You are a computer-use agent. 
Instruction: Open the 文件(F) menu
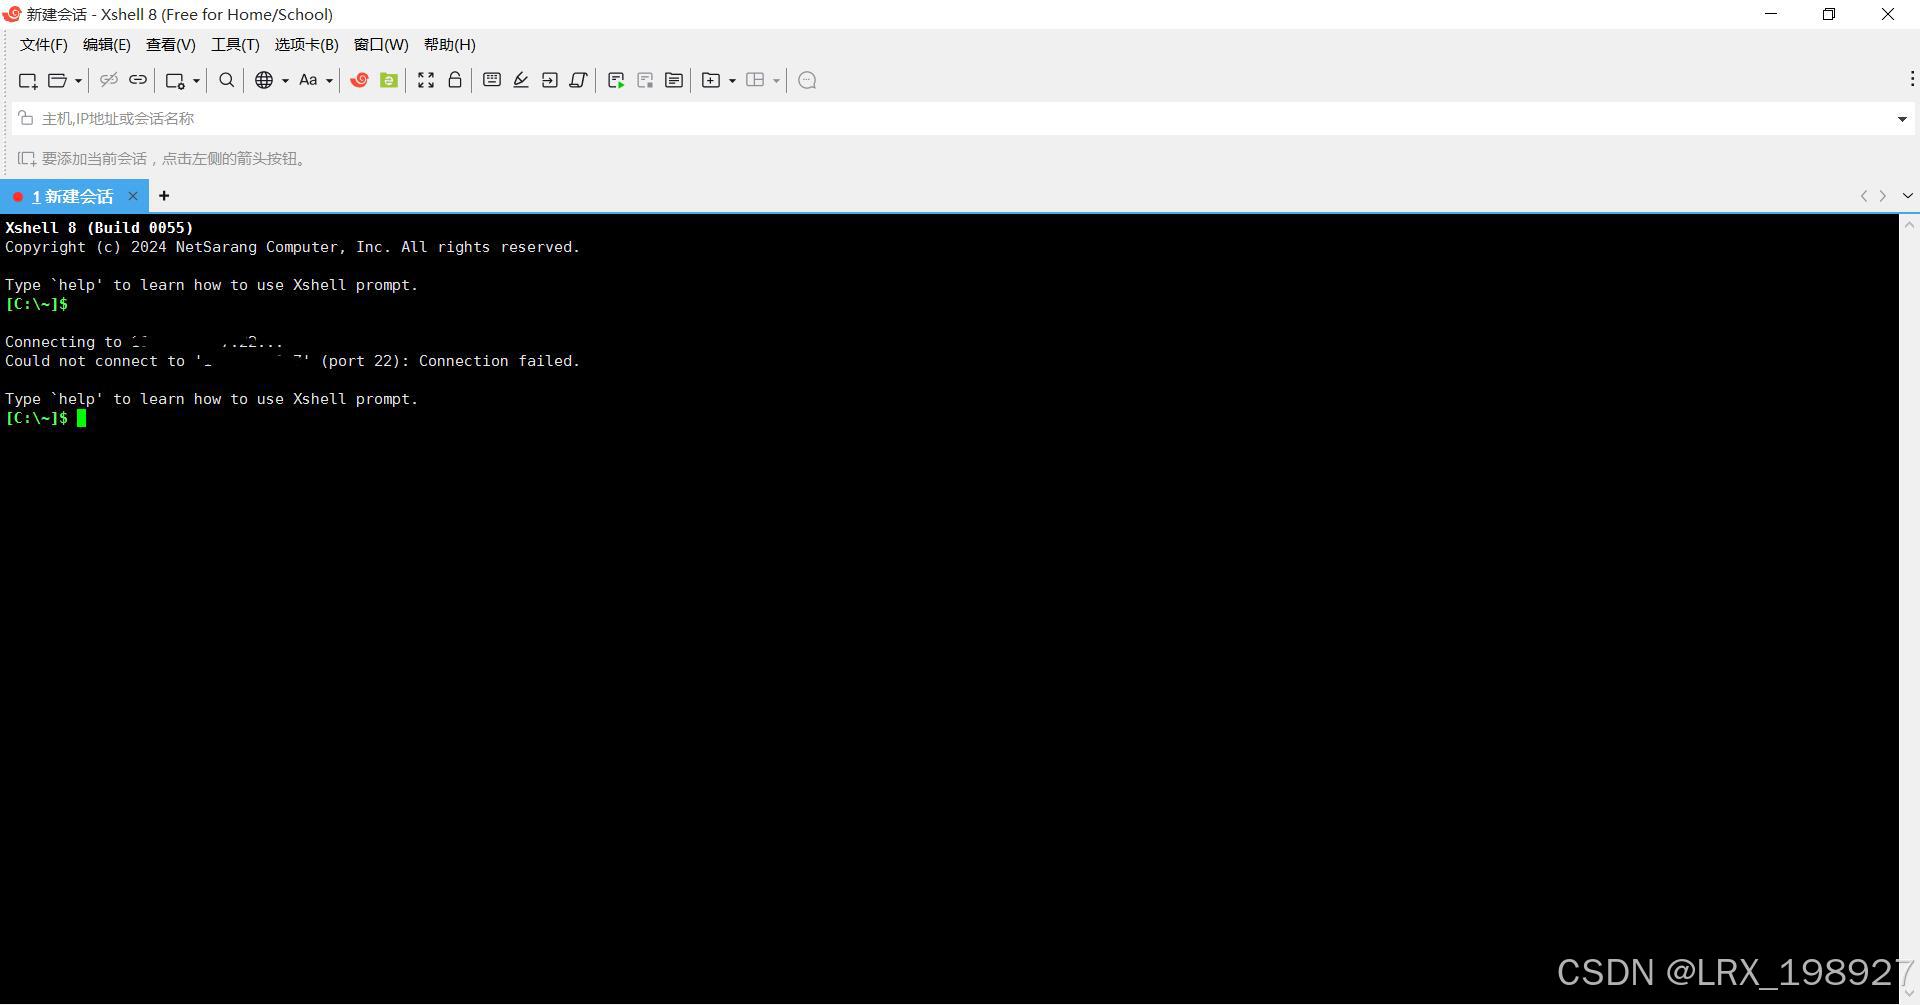point(44,45)
